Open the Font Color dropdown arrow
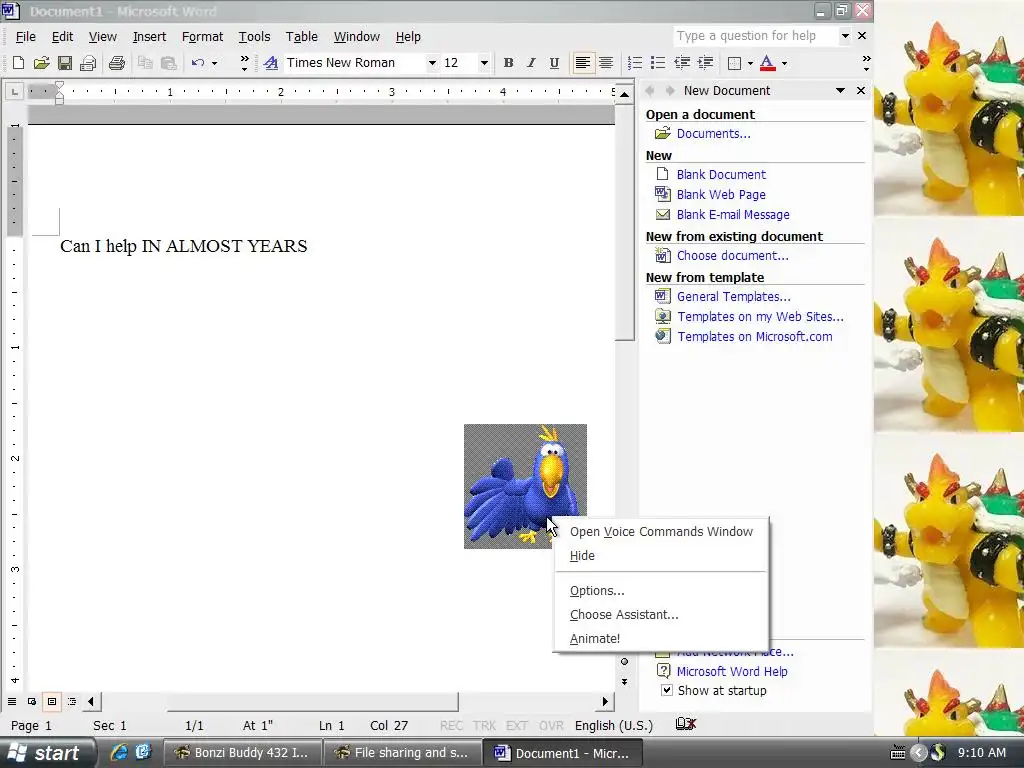The height and width of the screenshot is (768, 1024). click(784, 63)
